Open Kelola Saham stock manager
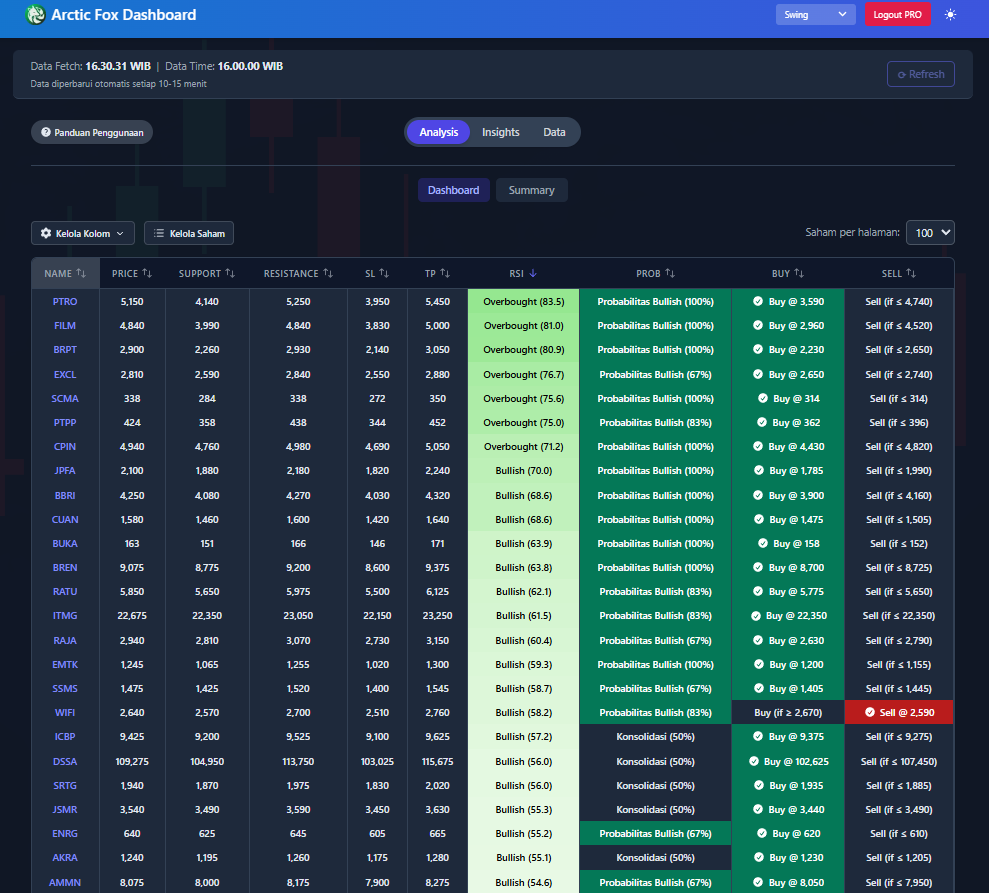The width and height of the screenshot is (989, 893). click(x=189, y=233)
